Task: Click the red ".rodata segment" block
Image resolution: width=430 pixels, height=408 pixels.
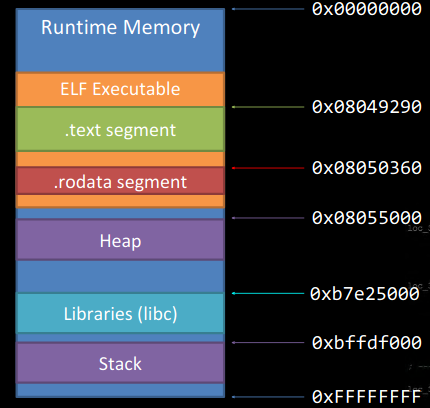Action: tap(120, 181)
